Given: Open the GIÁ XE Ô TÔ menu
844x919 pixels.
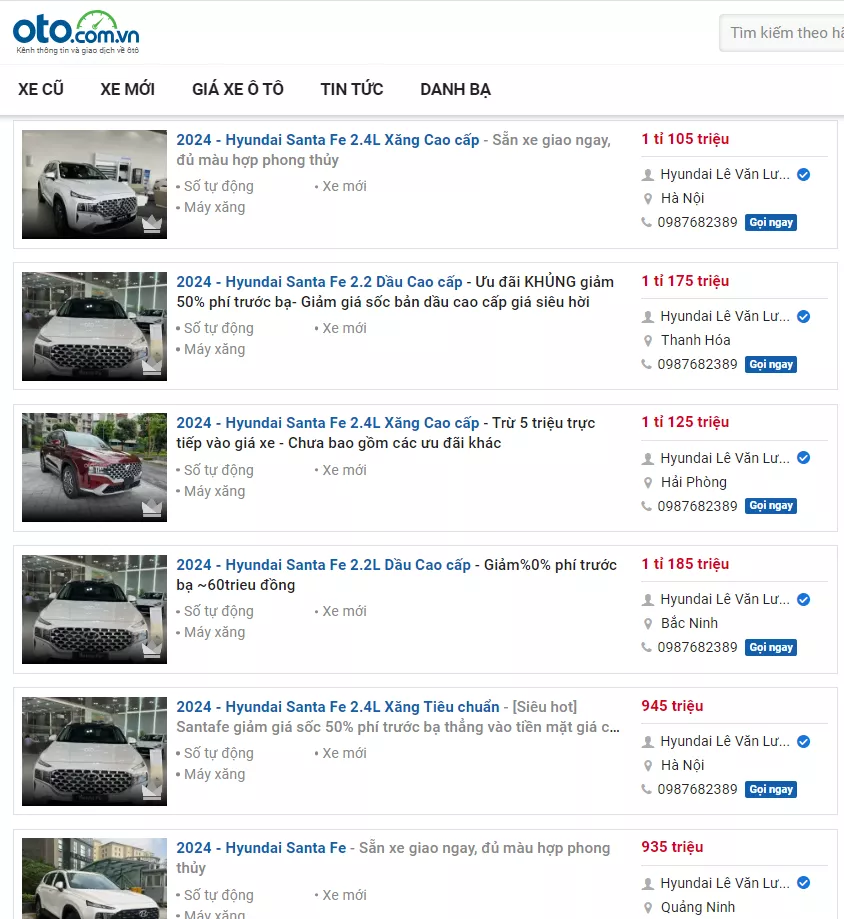Looking at the screenshot, I should pos(237,89).
